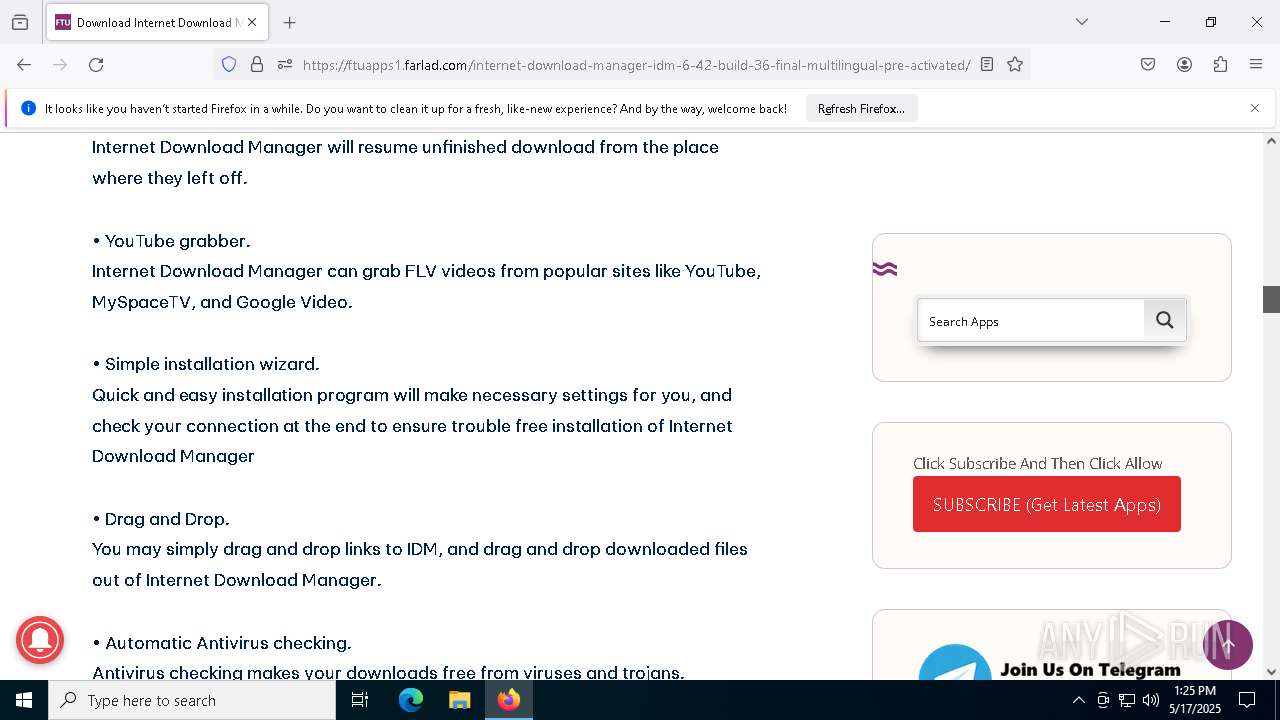Submit search with magnifier icon
The image size is (1280, 720).
[1165, 320]
